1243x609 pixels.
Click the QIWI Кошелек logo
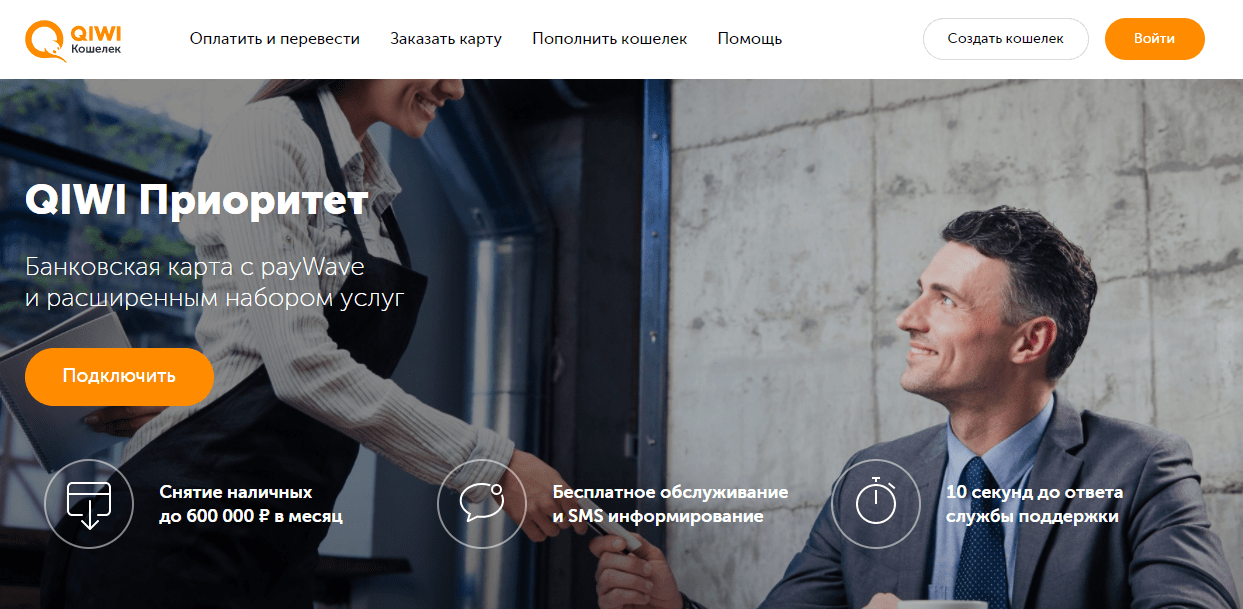(75, 39)
